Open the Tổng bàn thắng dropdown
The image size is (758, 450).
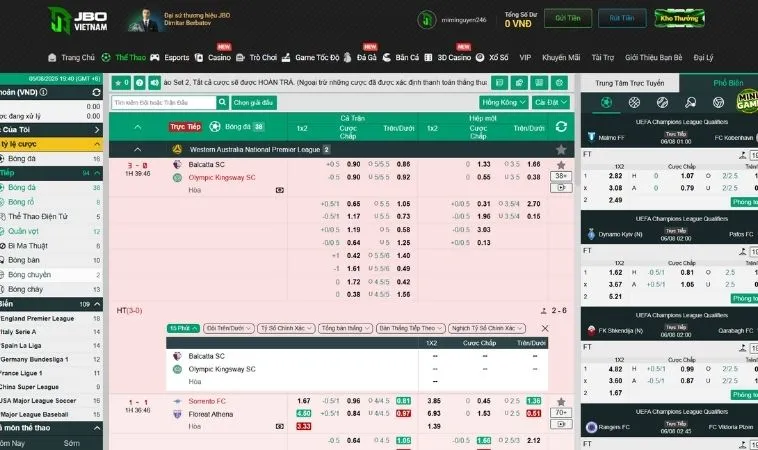point(345,328)
